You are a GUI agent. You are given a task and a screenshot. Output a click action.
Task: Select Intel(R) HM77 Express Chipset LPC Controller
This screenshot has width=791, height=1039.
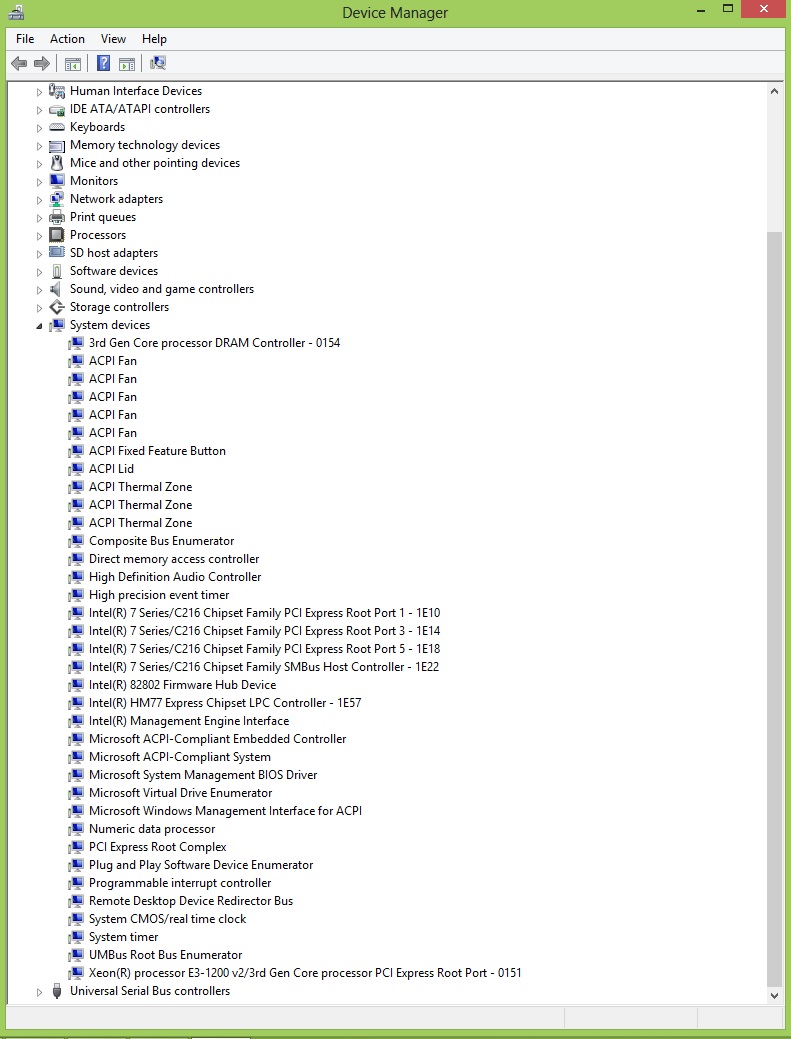[x=225, y=703]
